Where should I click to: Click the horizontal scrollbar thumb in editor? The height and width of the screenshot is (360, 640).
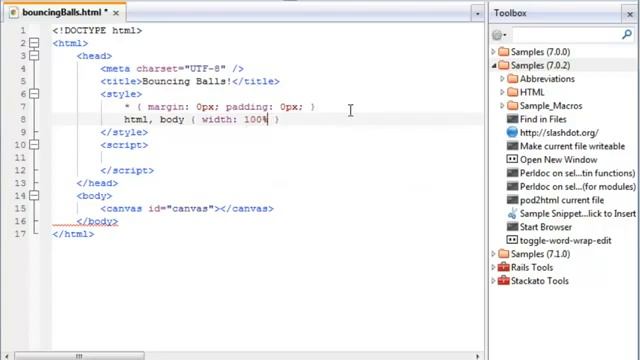point(80,356)
